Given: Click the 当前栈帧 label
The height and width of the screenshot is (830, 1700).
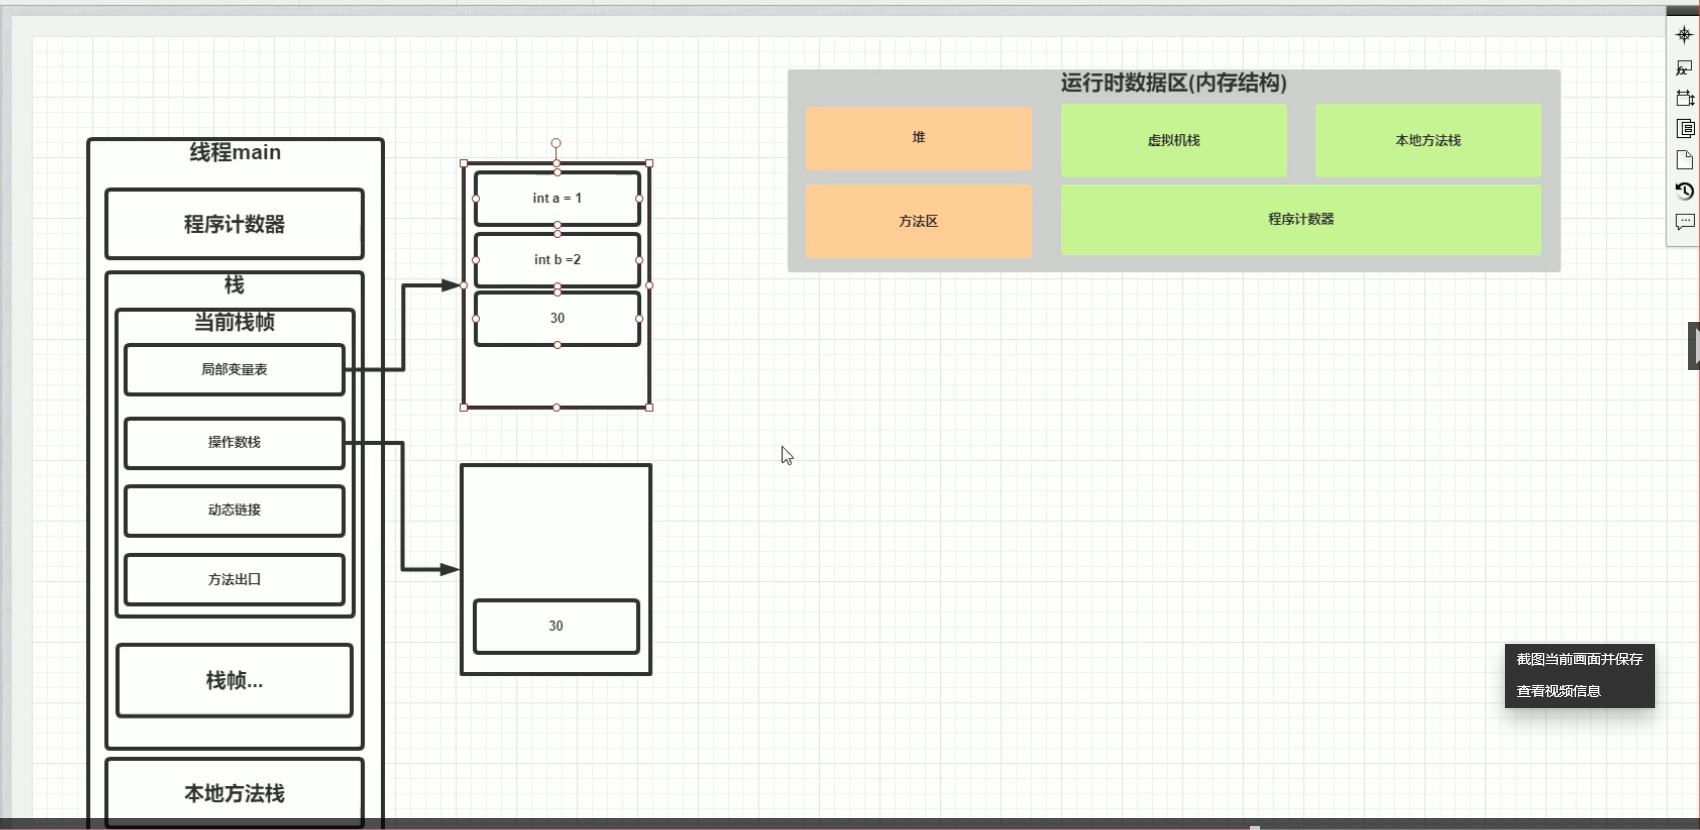Looking at the screenshot, I should coord(234,322).
